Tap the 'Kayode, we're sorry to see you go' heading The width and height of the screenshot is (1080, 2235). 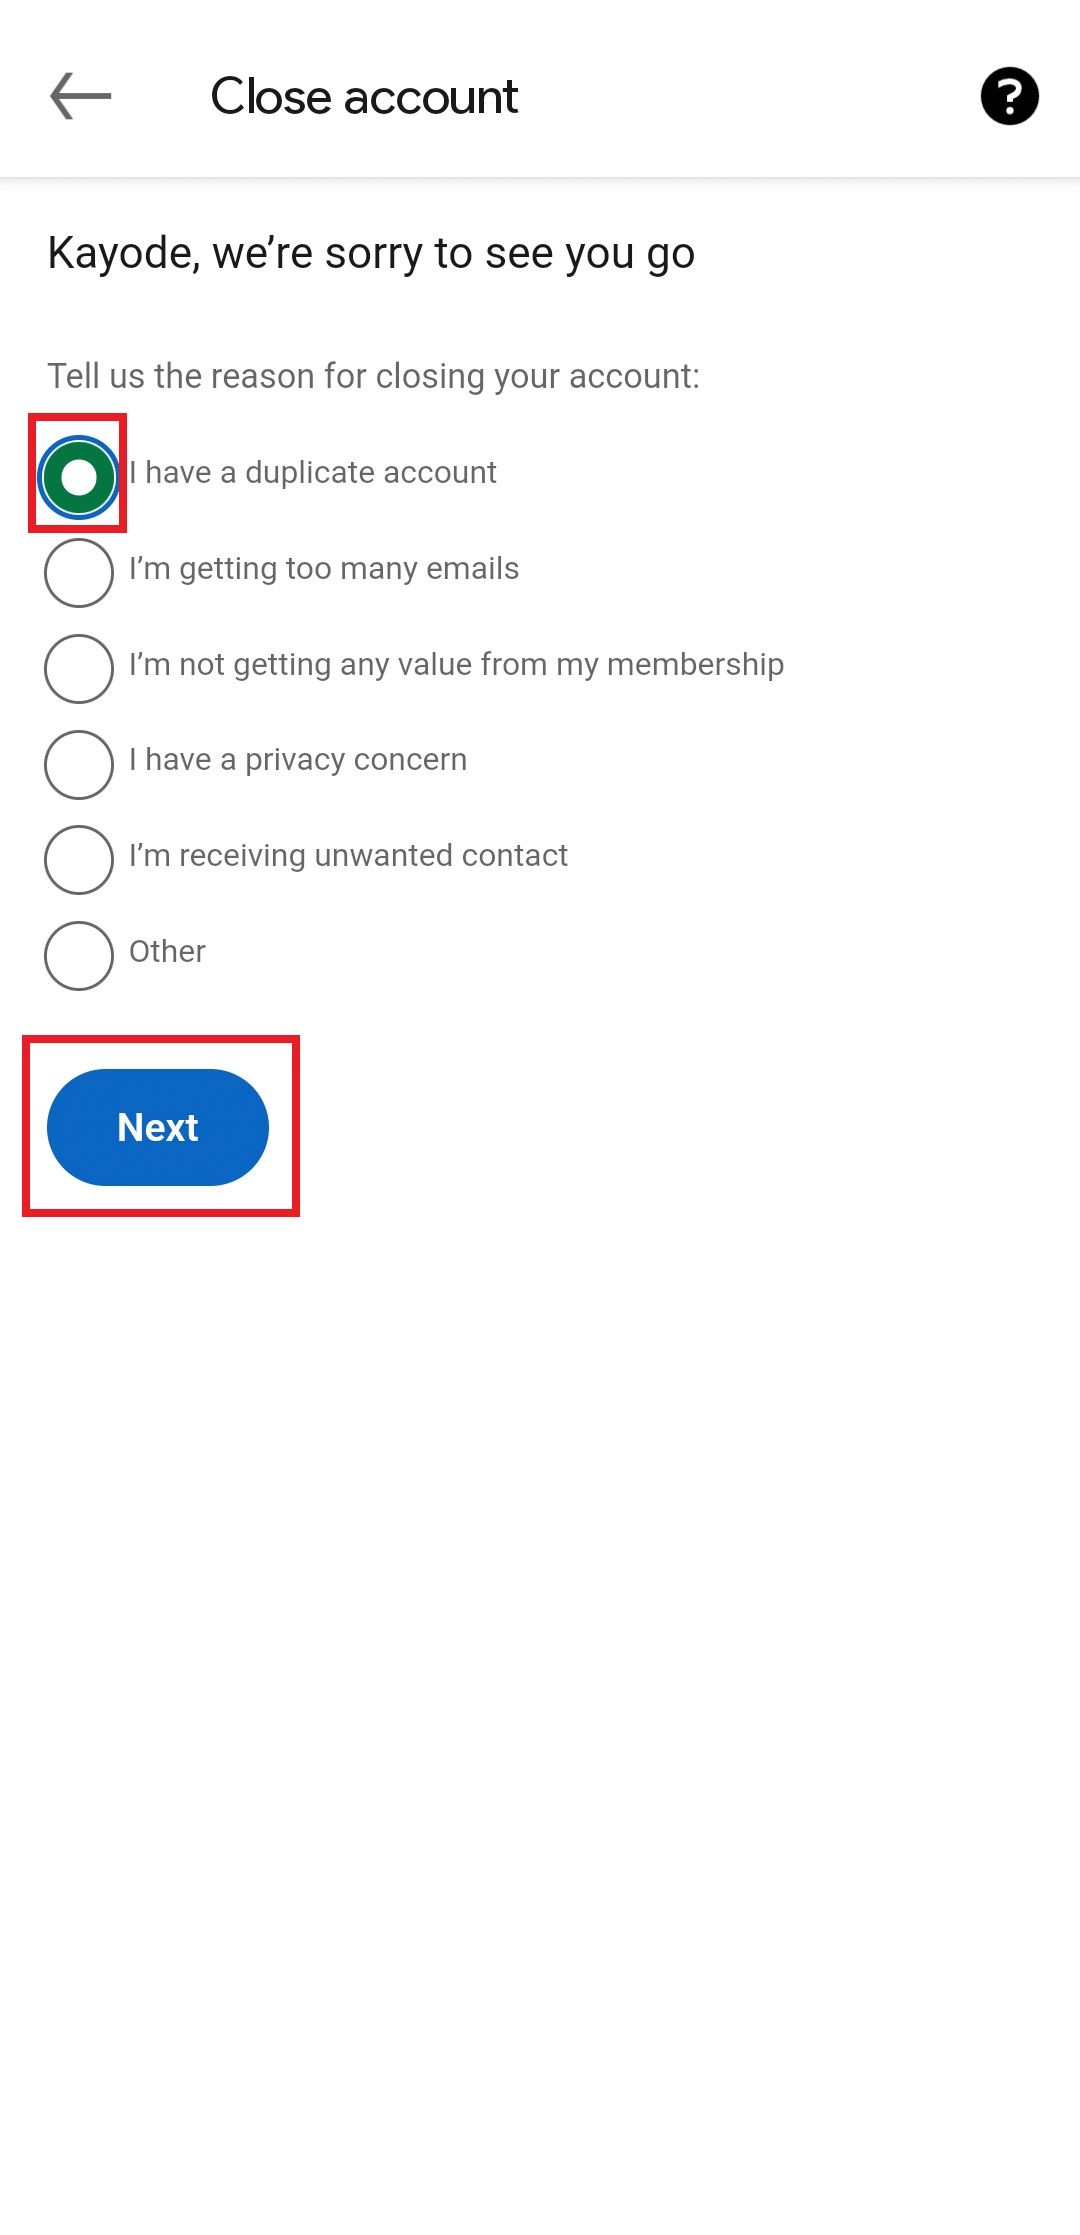370,254
